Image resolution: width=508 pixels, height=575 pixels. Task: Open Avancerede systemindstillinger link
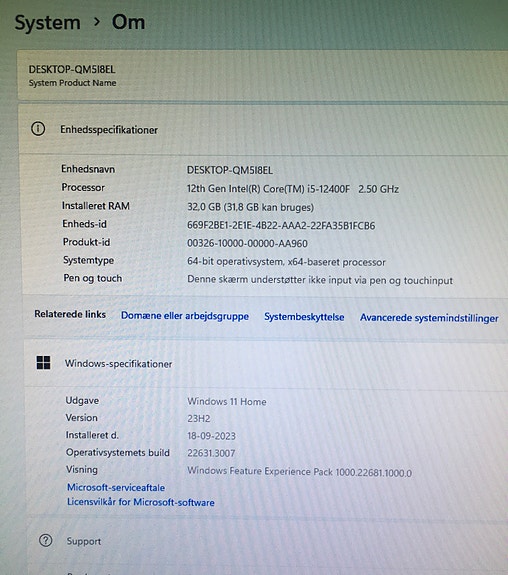coord(429,318)
